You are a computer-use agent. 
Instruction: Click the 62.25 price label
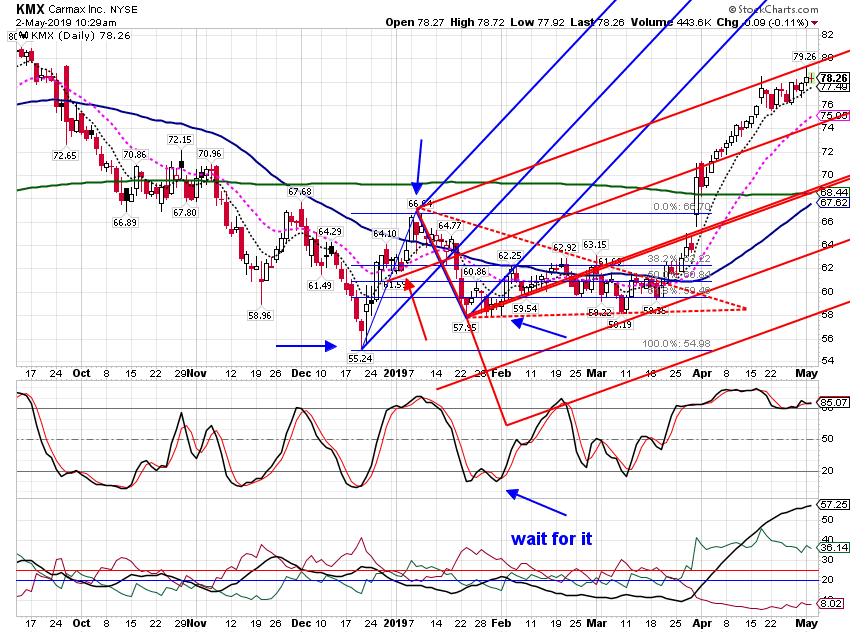(x=510, y=255)
